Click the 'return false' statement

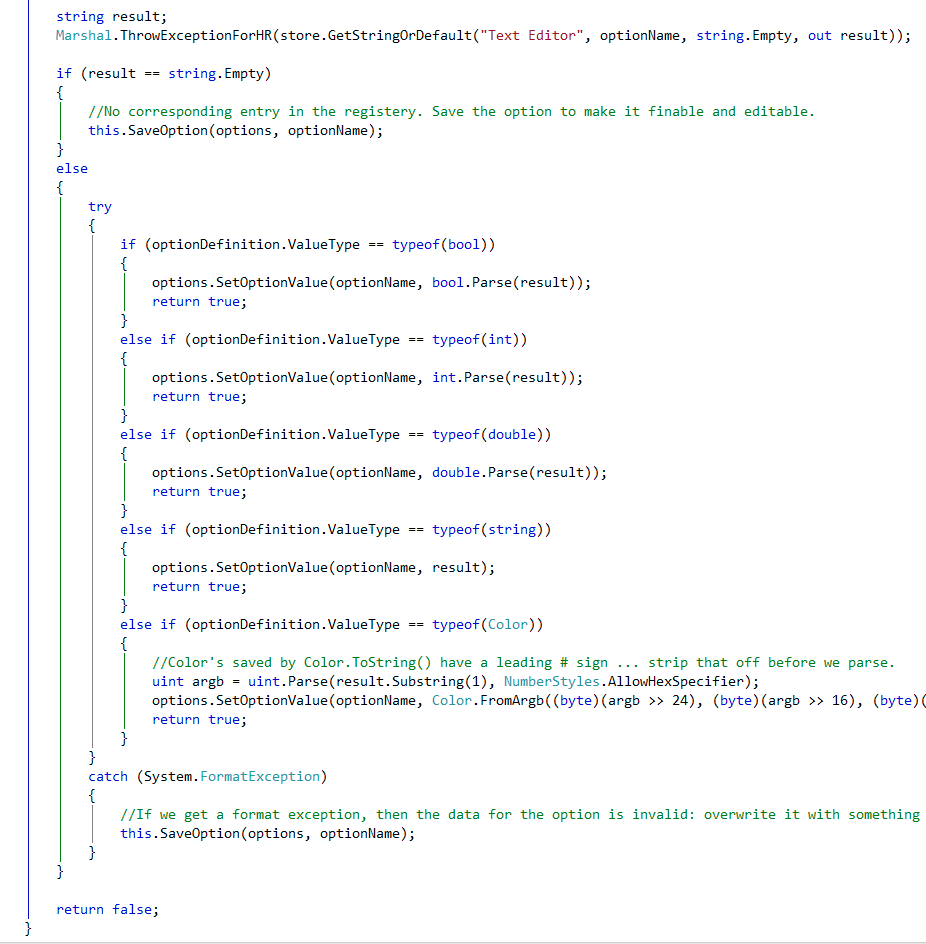tap(107, 908)
